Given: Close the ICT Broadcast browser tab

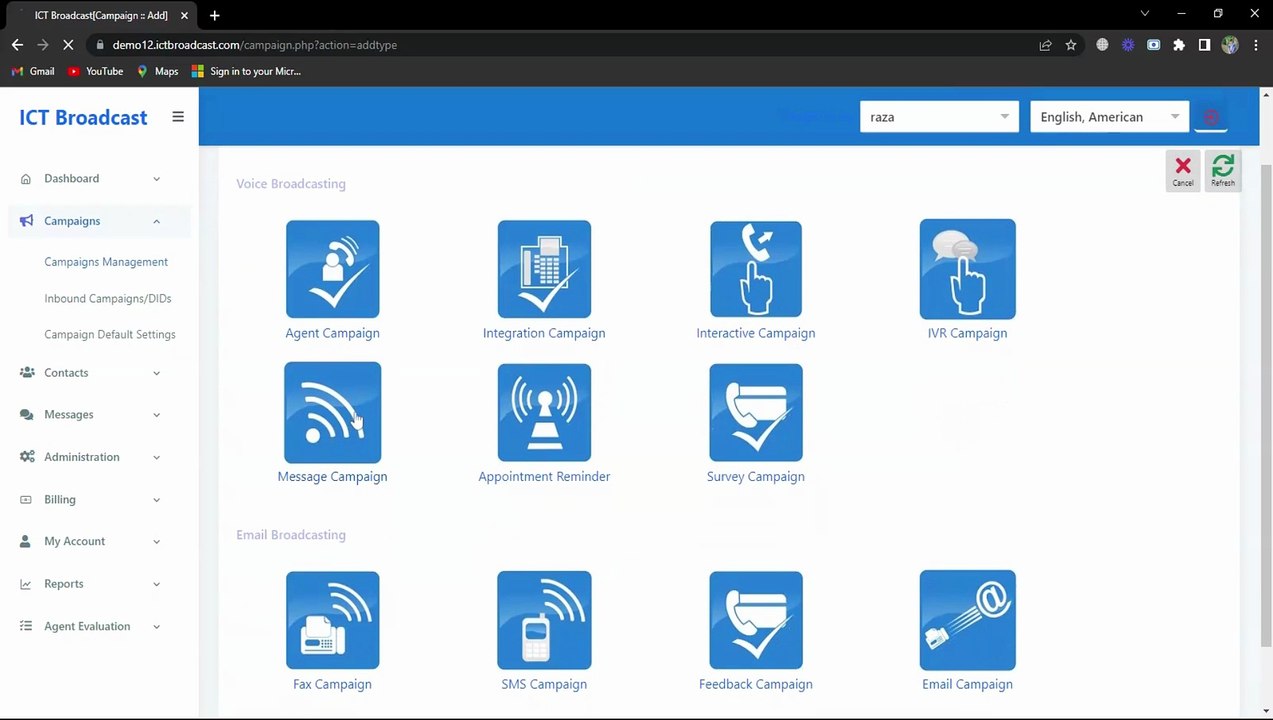Looking at the screenshot, I should pyautogui.click(x=184, y=15).
